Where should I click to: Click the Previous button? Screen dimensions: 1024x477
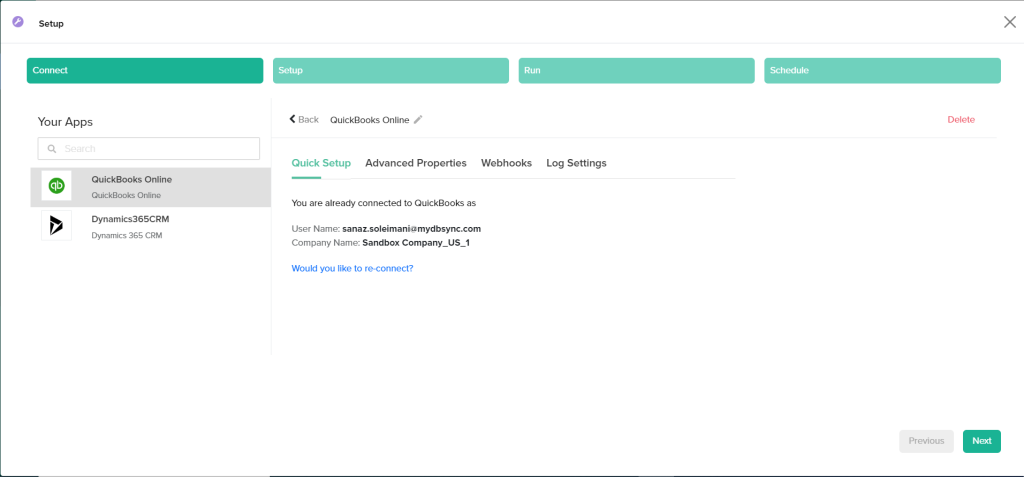[926, 441]
